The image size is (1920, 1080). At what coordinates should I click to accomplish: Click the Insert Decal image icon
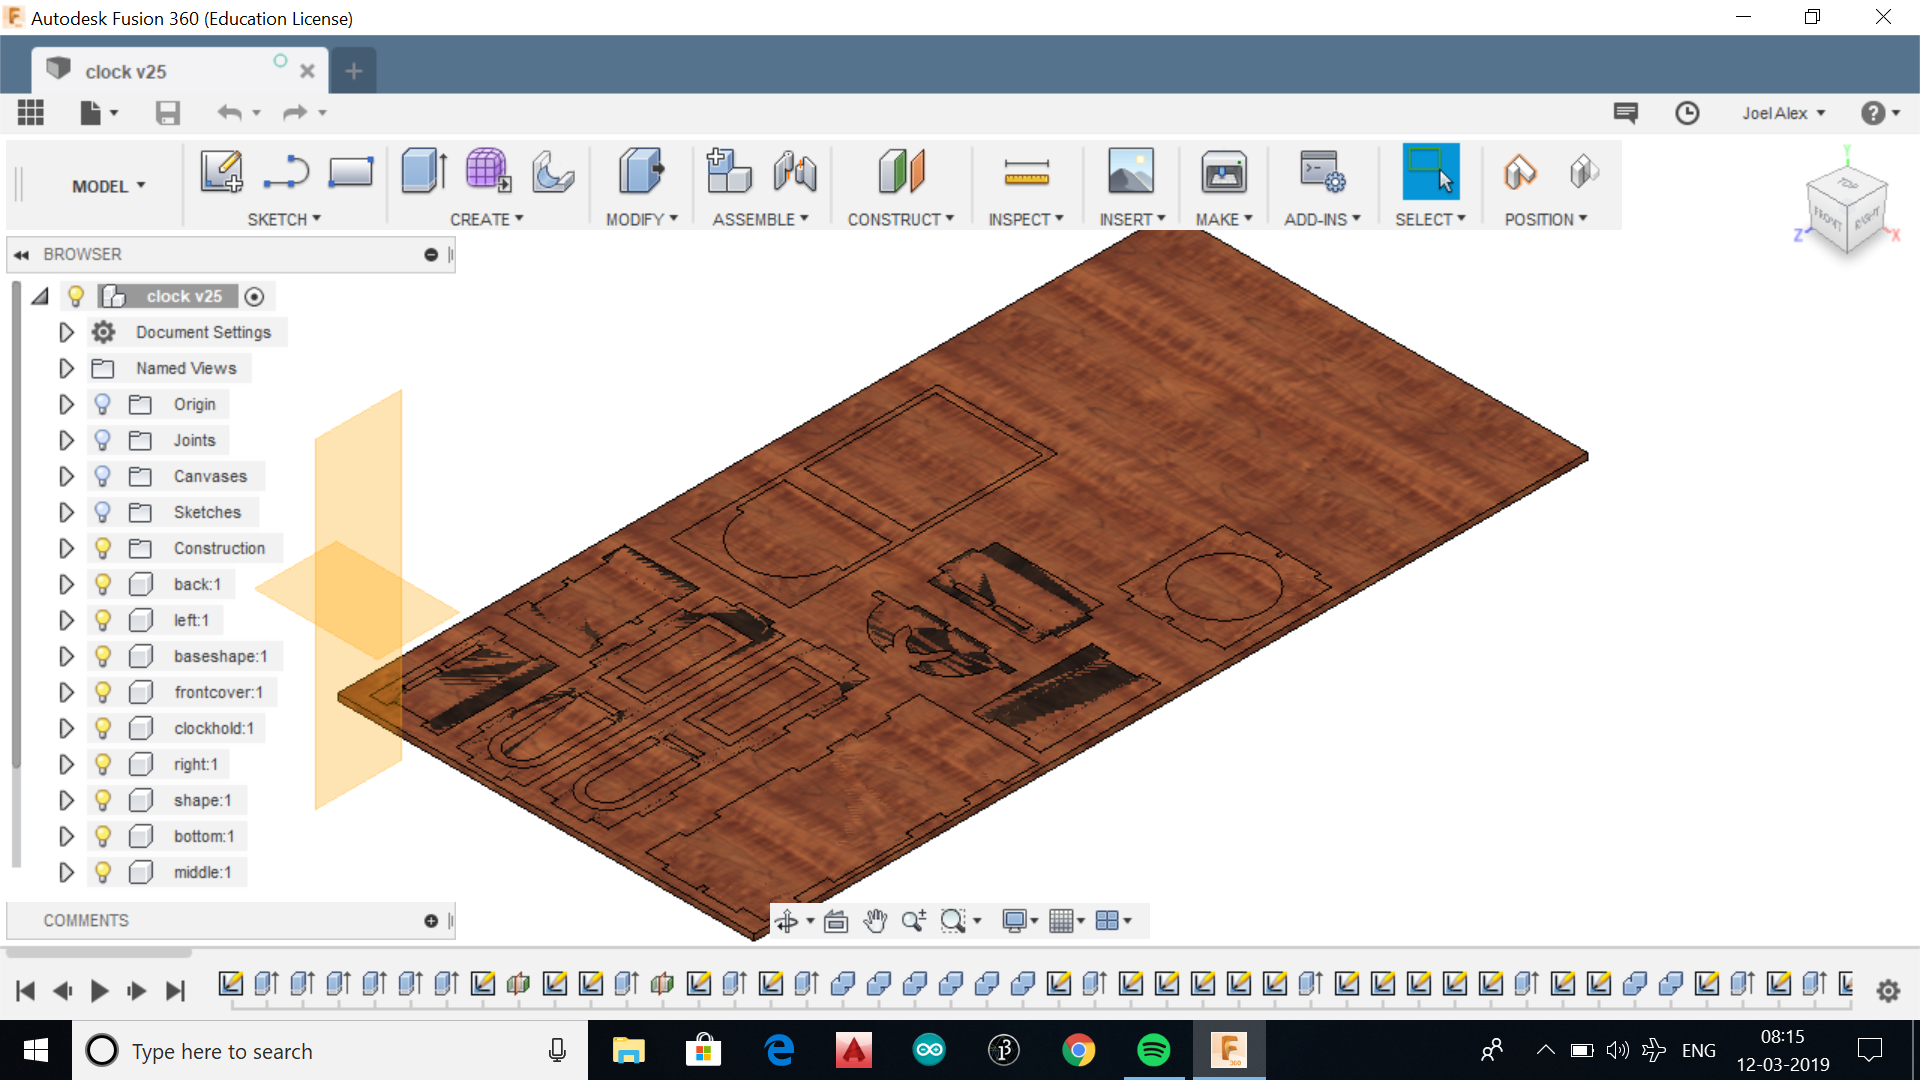[1130, 172]
